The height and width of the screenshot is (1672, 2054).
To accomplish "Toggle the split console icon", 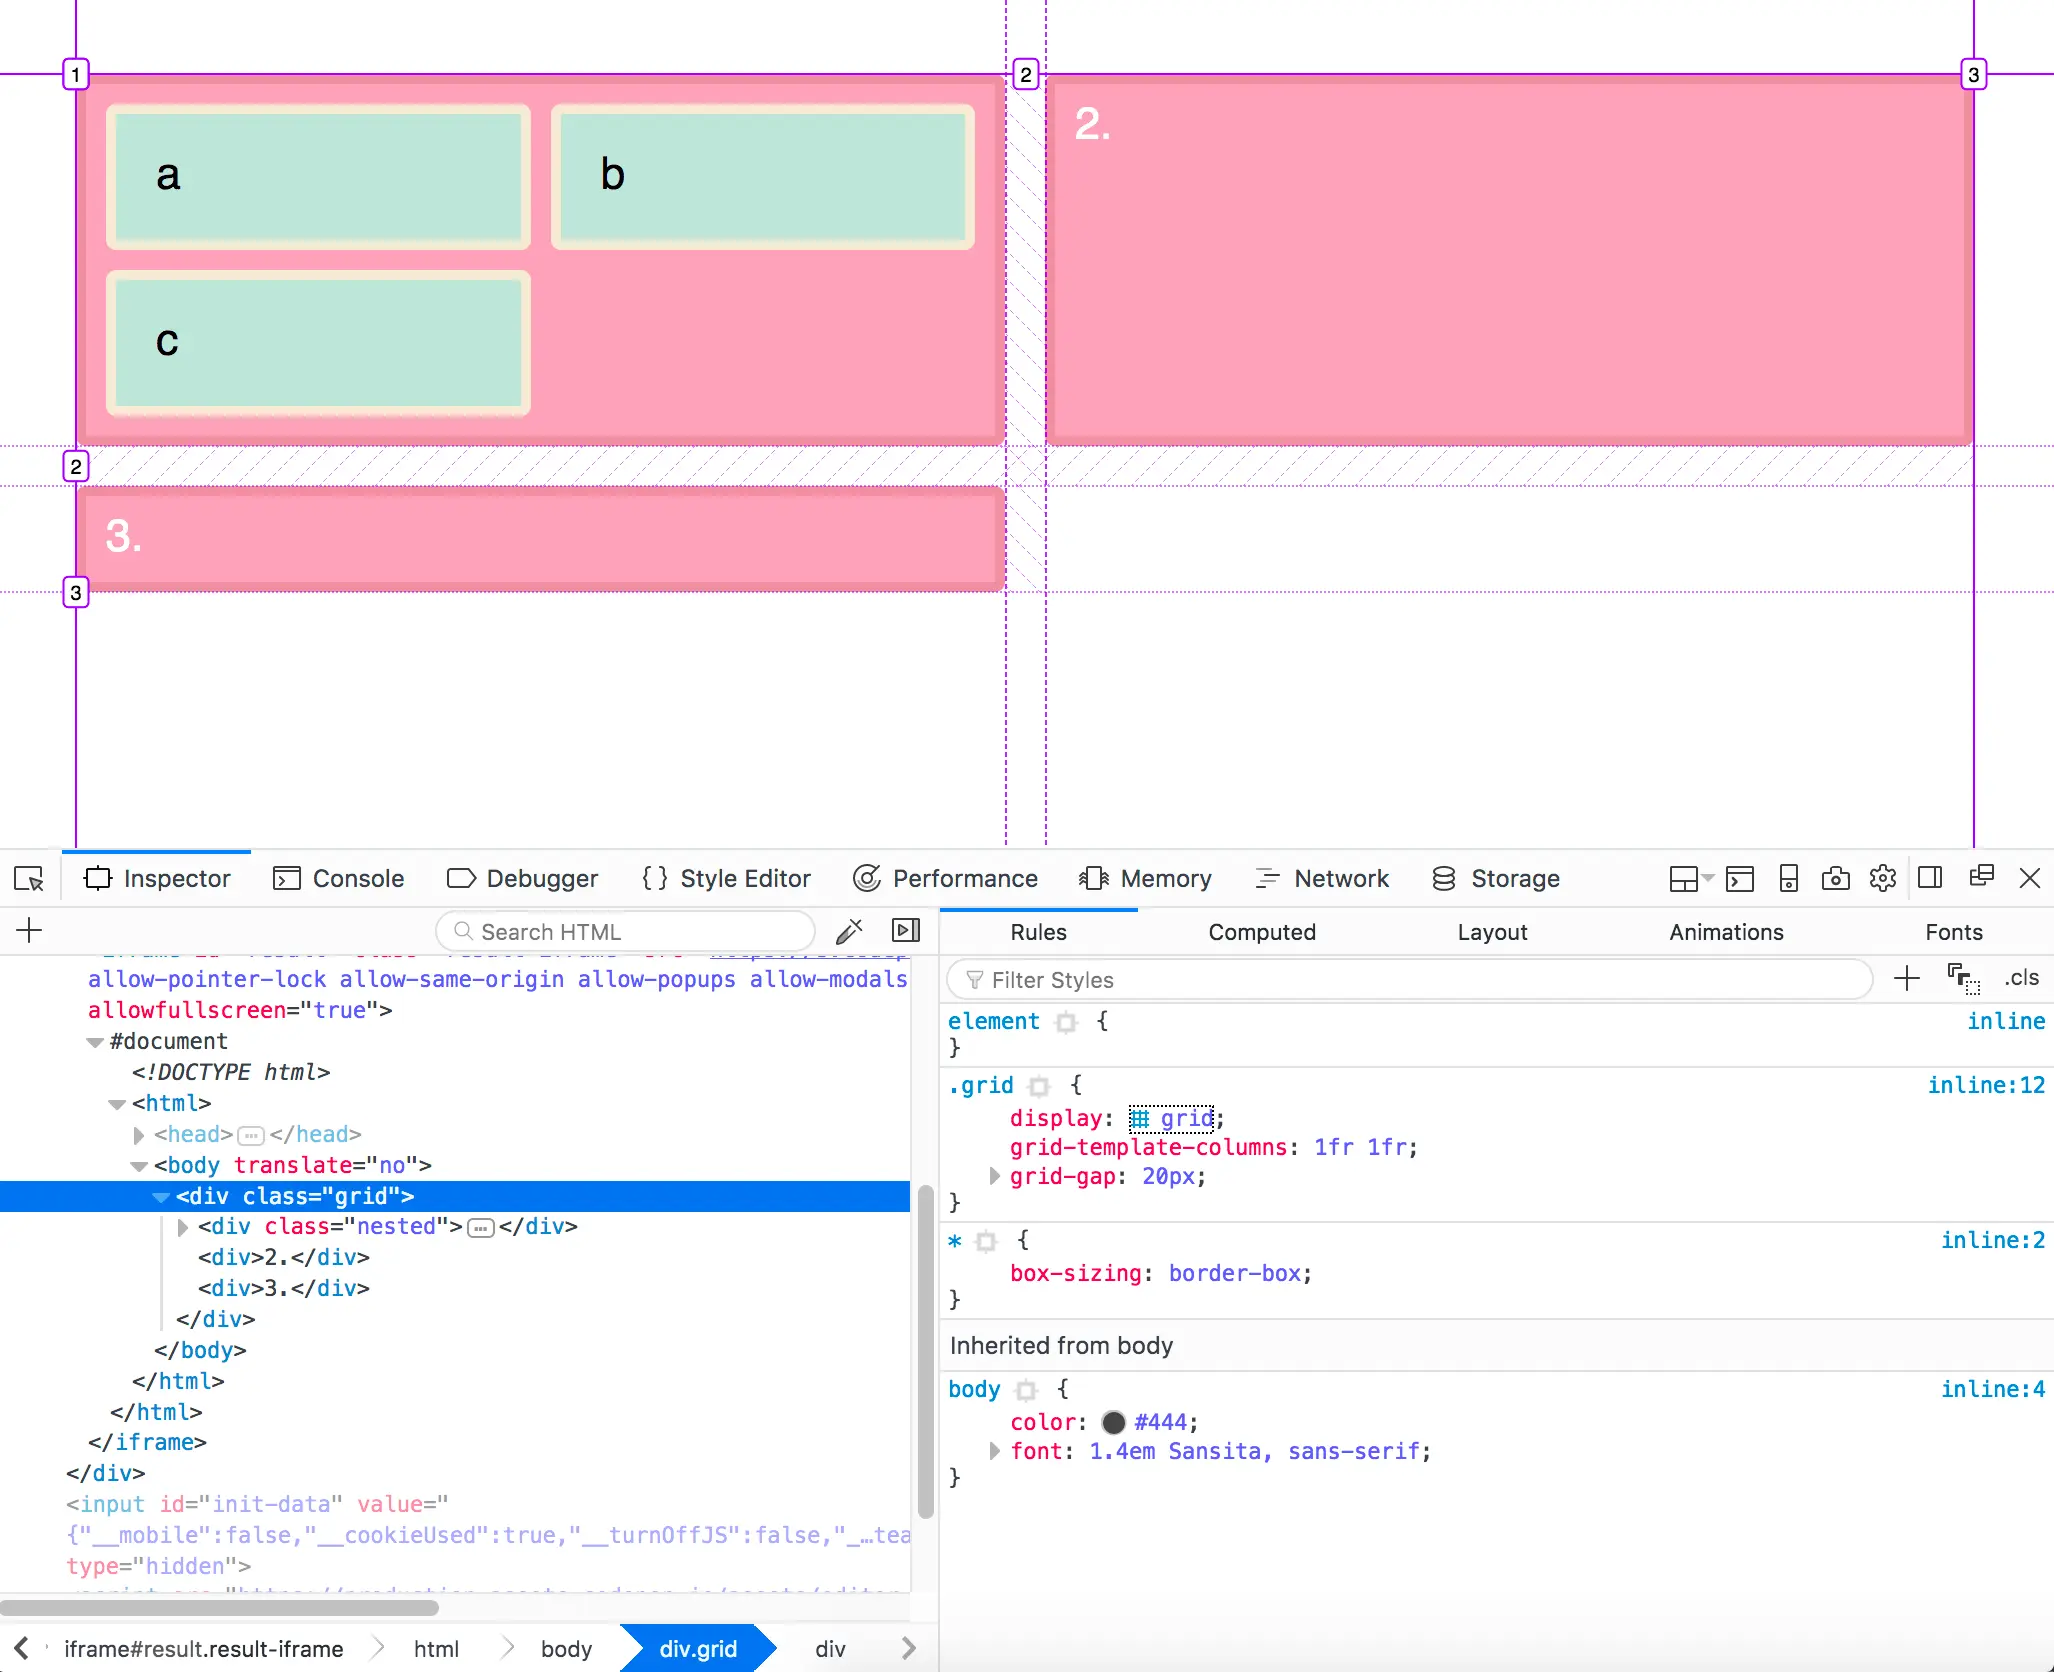I will click(x=1739, y=879).
